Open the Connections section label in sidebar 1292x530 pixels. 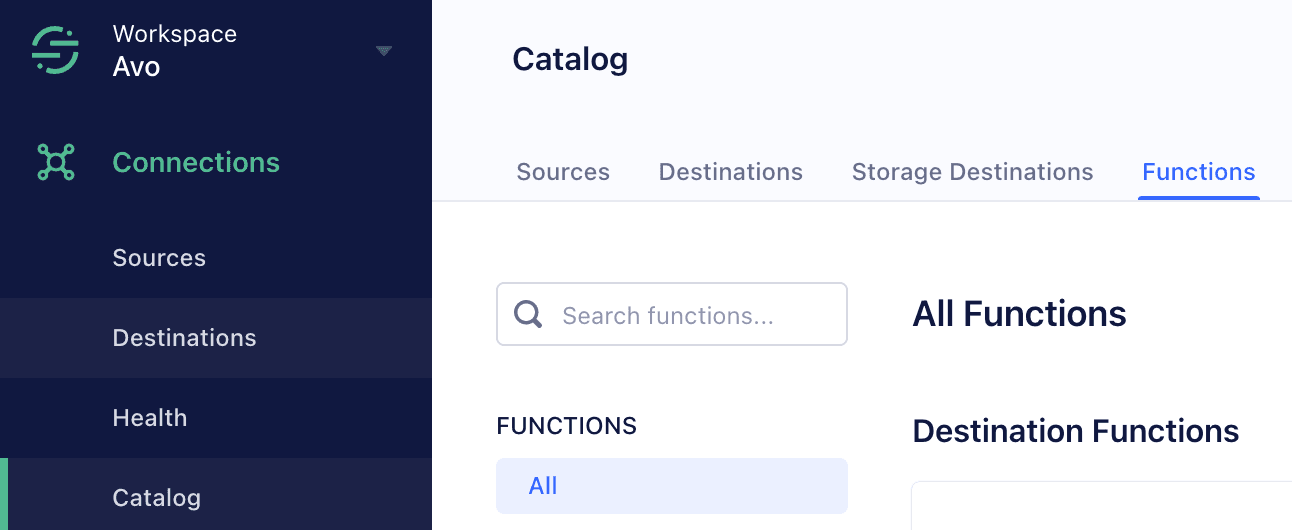(196, 162)
